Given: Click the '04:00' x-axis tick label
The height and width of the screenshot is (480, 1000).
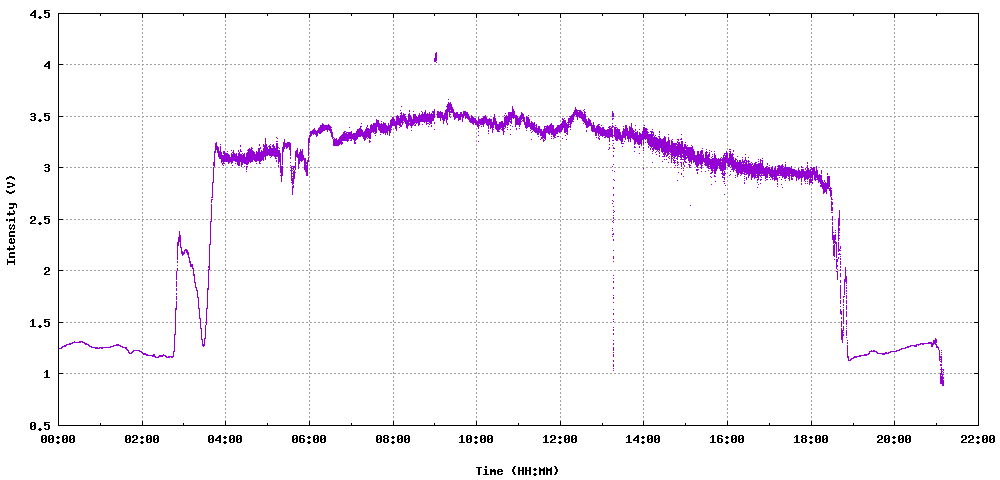Looking at the screenshot, I should coord(226,439).
